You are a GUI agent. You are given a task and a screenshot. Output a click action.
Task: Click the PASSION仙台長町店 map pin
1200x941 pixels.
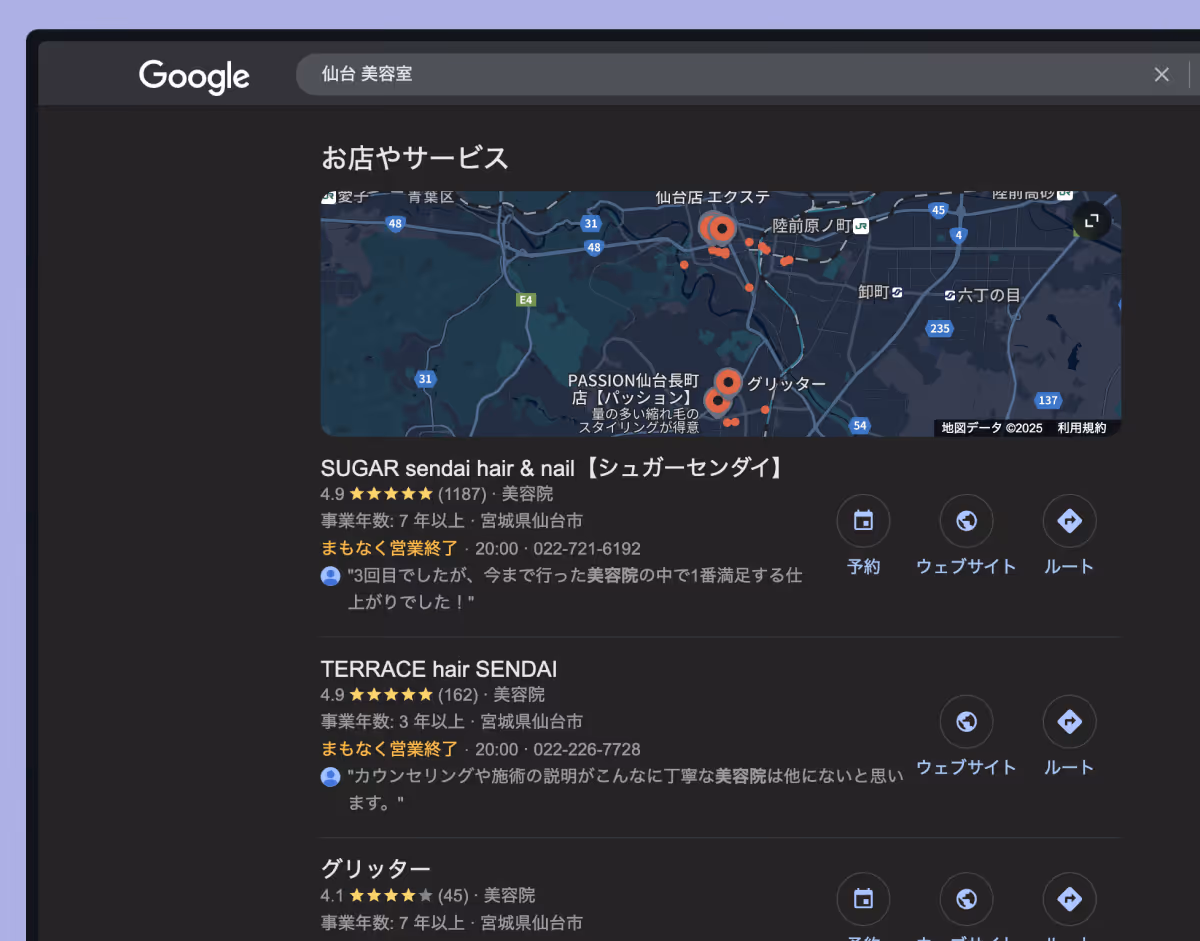(716, 401)
